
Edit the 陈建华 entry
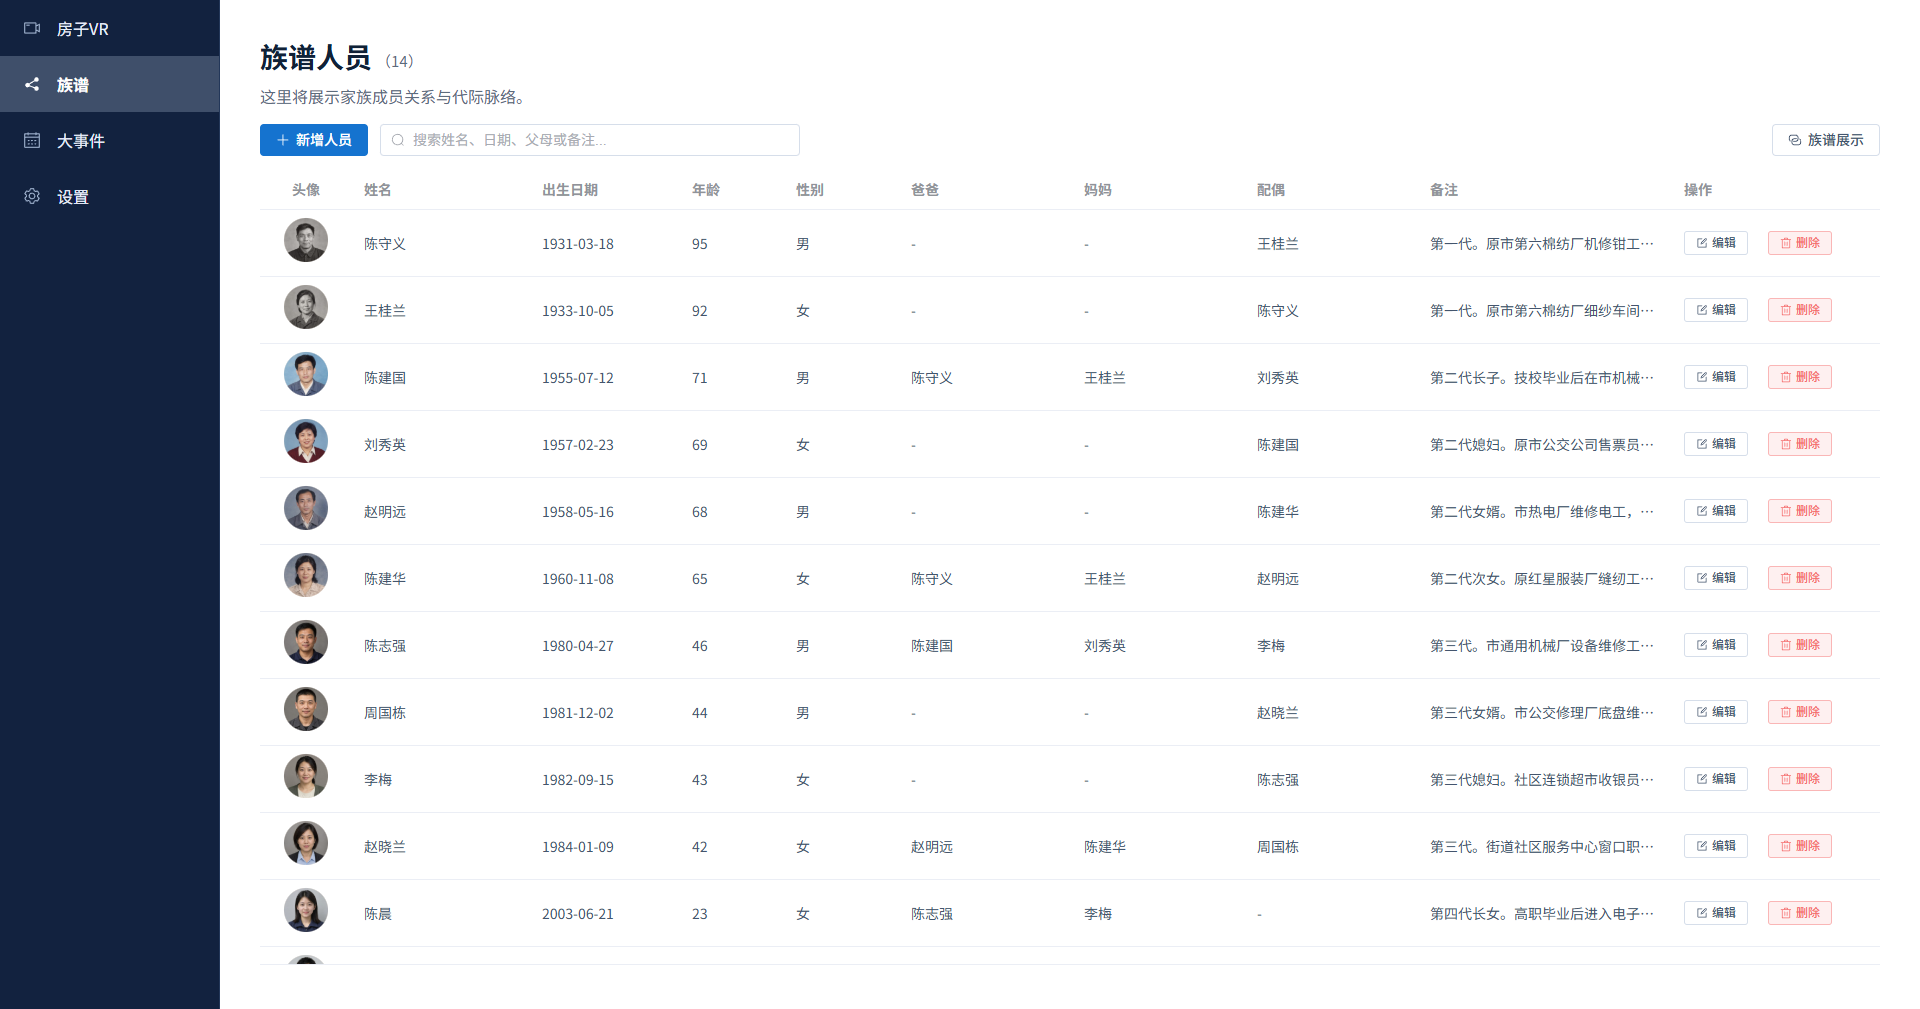[x=1716, y=578]
